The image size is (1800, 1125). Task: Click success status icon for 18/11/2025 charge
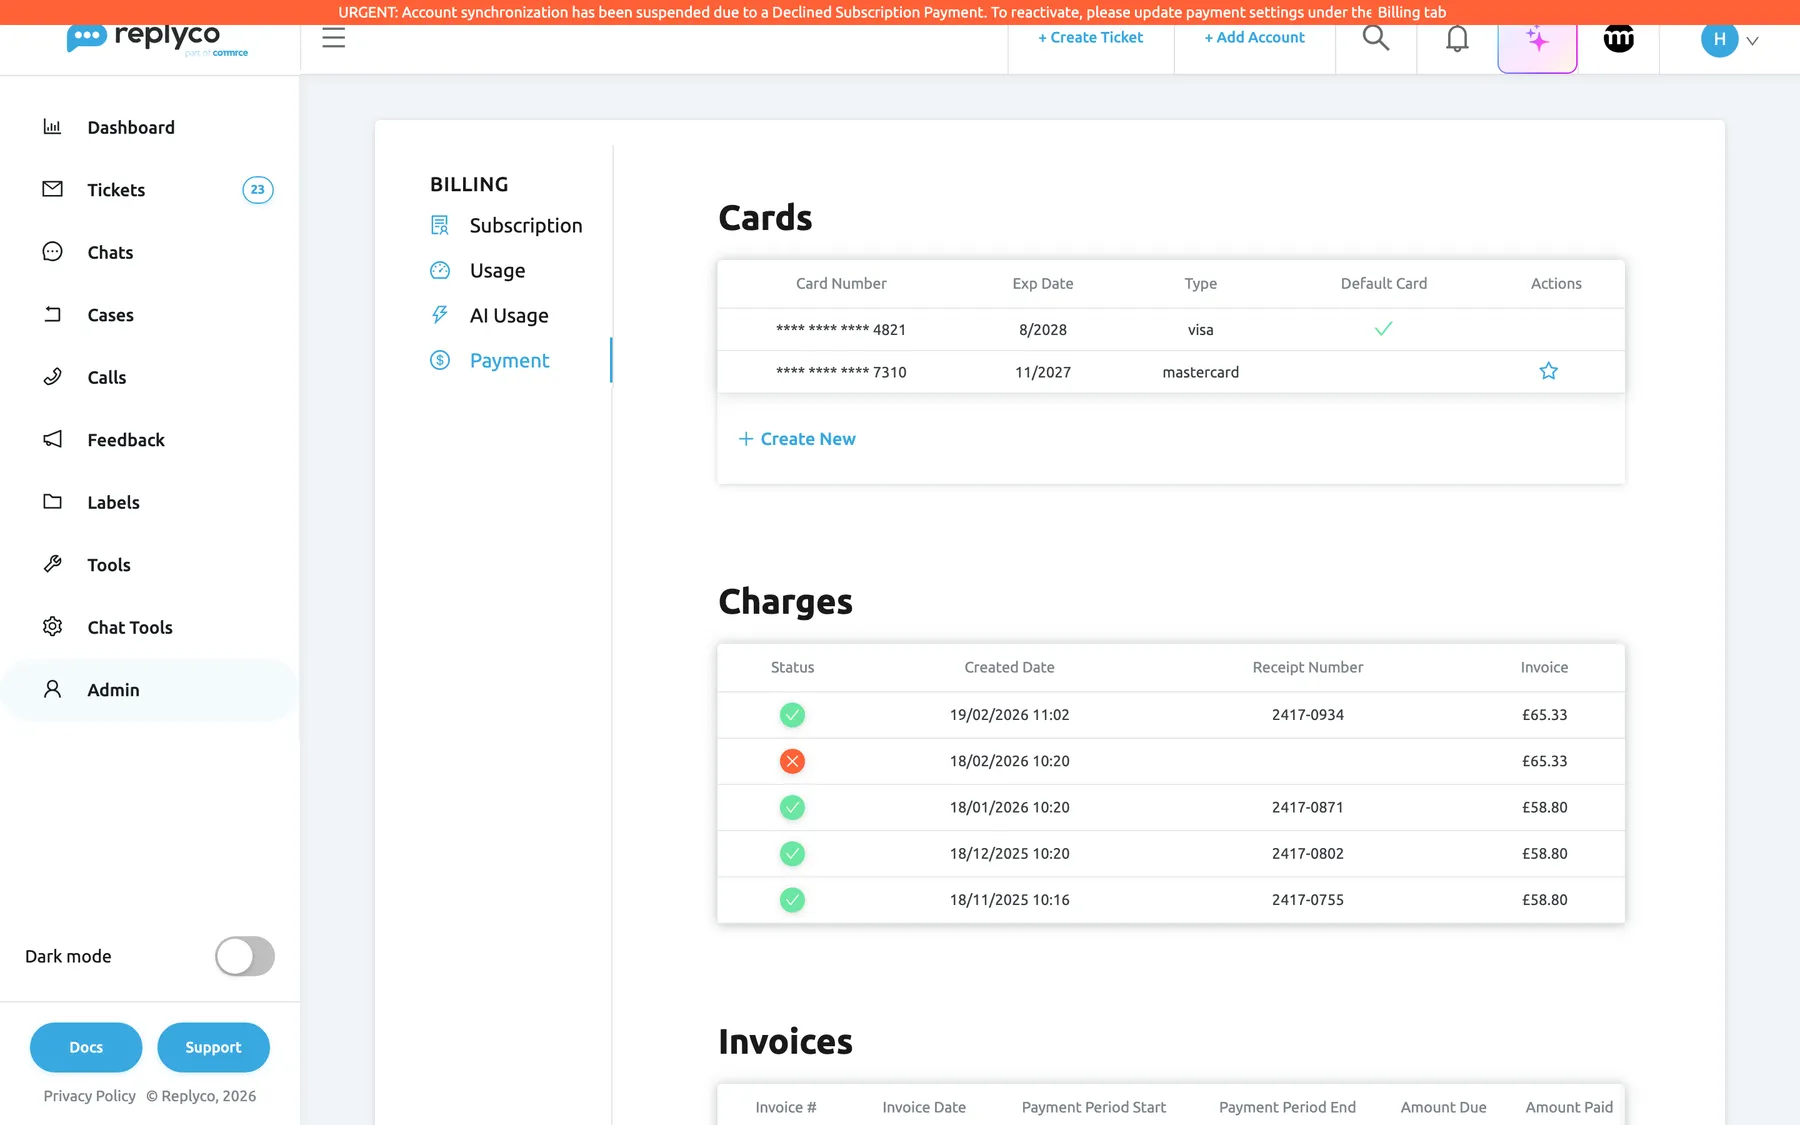(792, 900)
